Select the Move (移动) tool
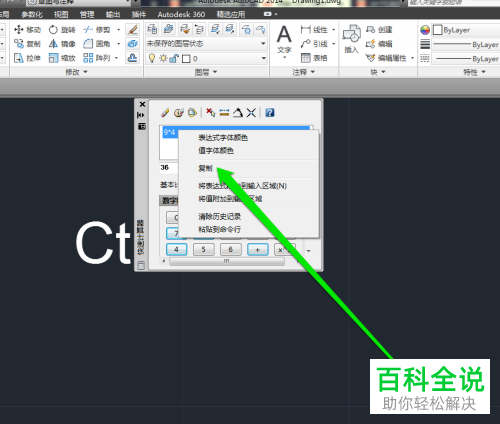The image size is (500, 424). pyautogui.click(x=27, y=30)
